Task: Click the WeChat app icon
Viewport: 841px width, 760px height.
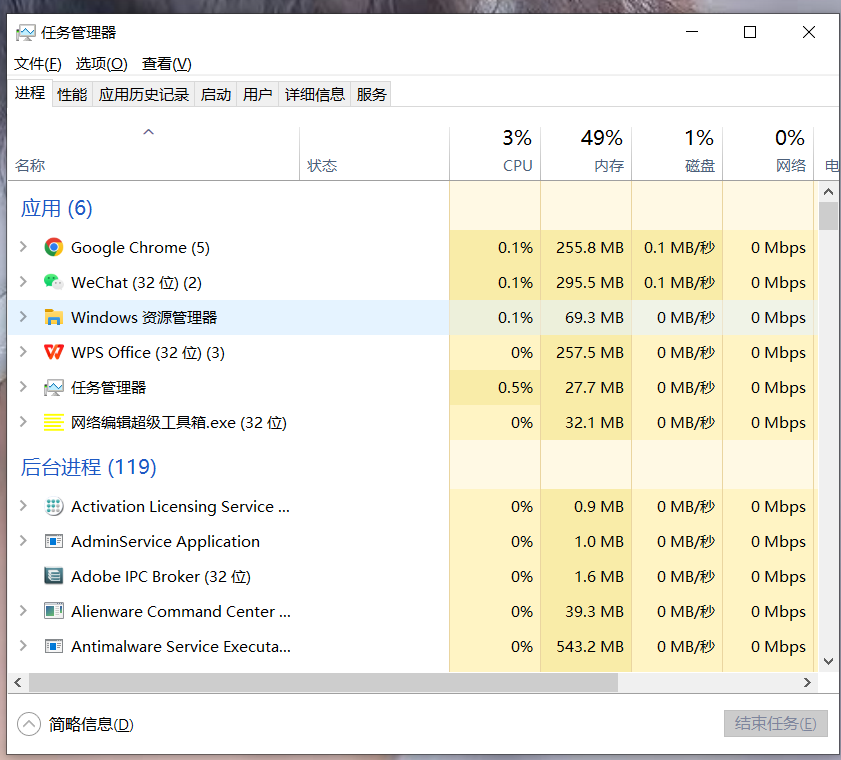Action: (54, 282)
